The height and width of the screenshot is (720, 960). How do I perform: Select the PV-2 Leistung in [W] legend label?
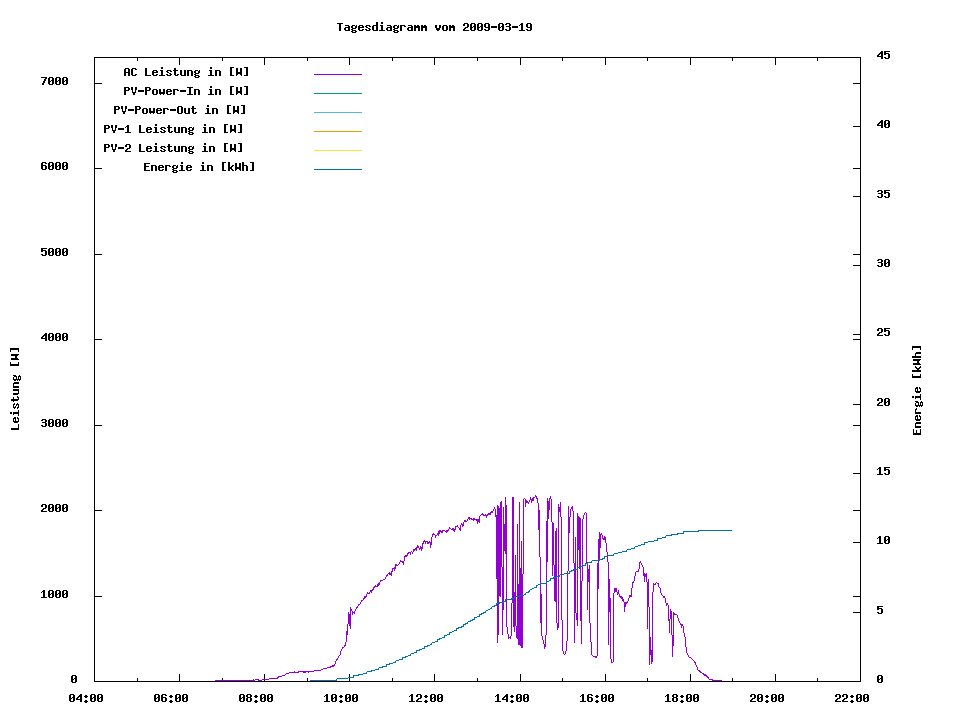click(173, 148)
